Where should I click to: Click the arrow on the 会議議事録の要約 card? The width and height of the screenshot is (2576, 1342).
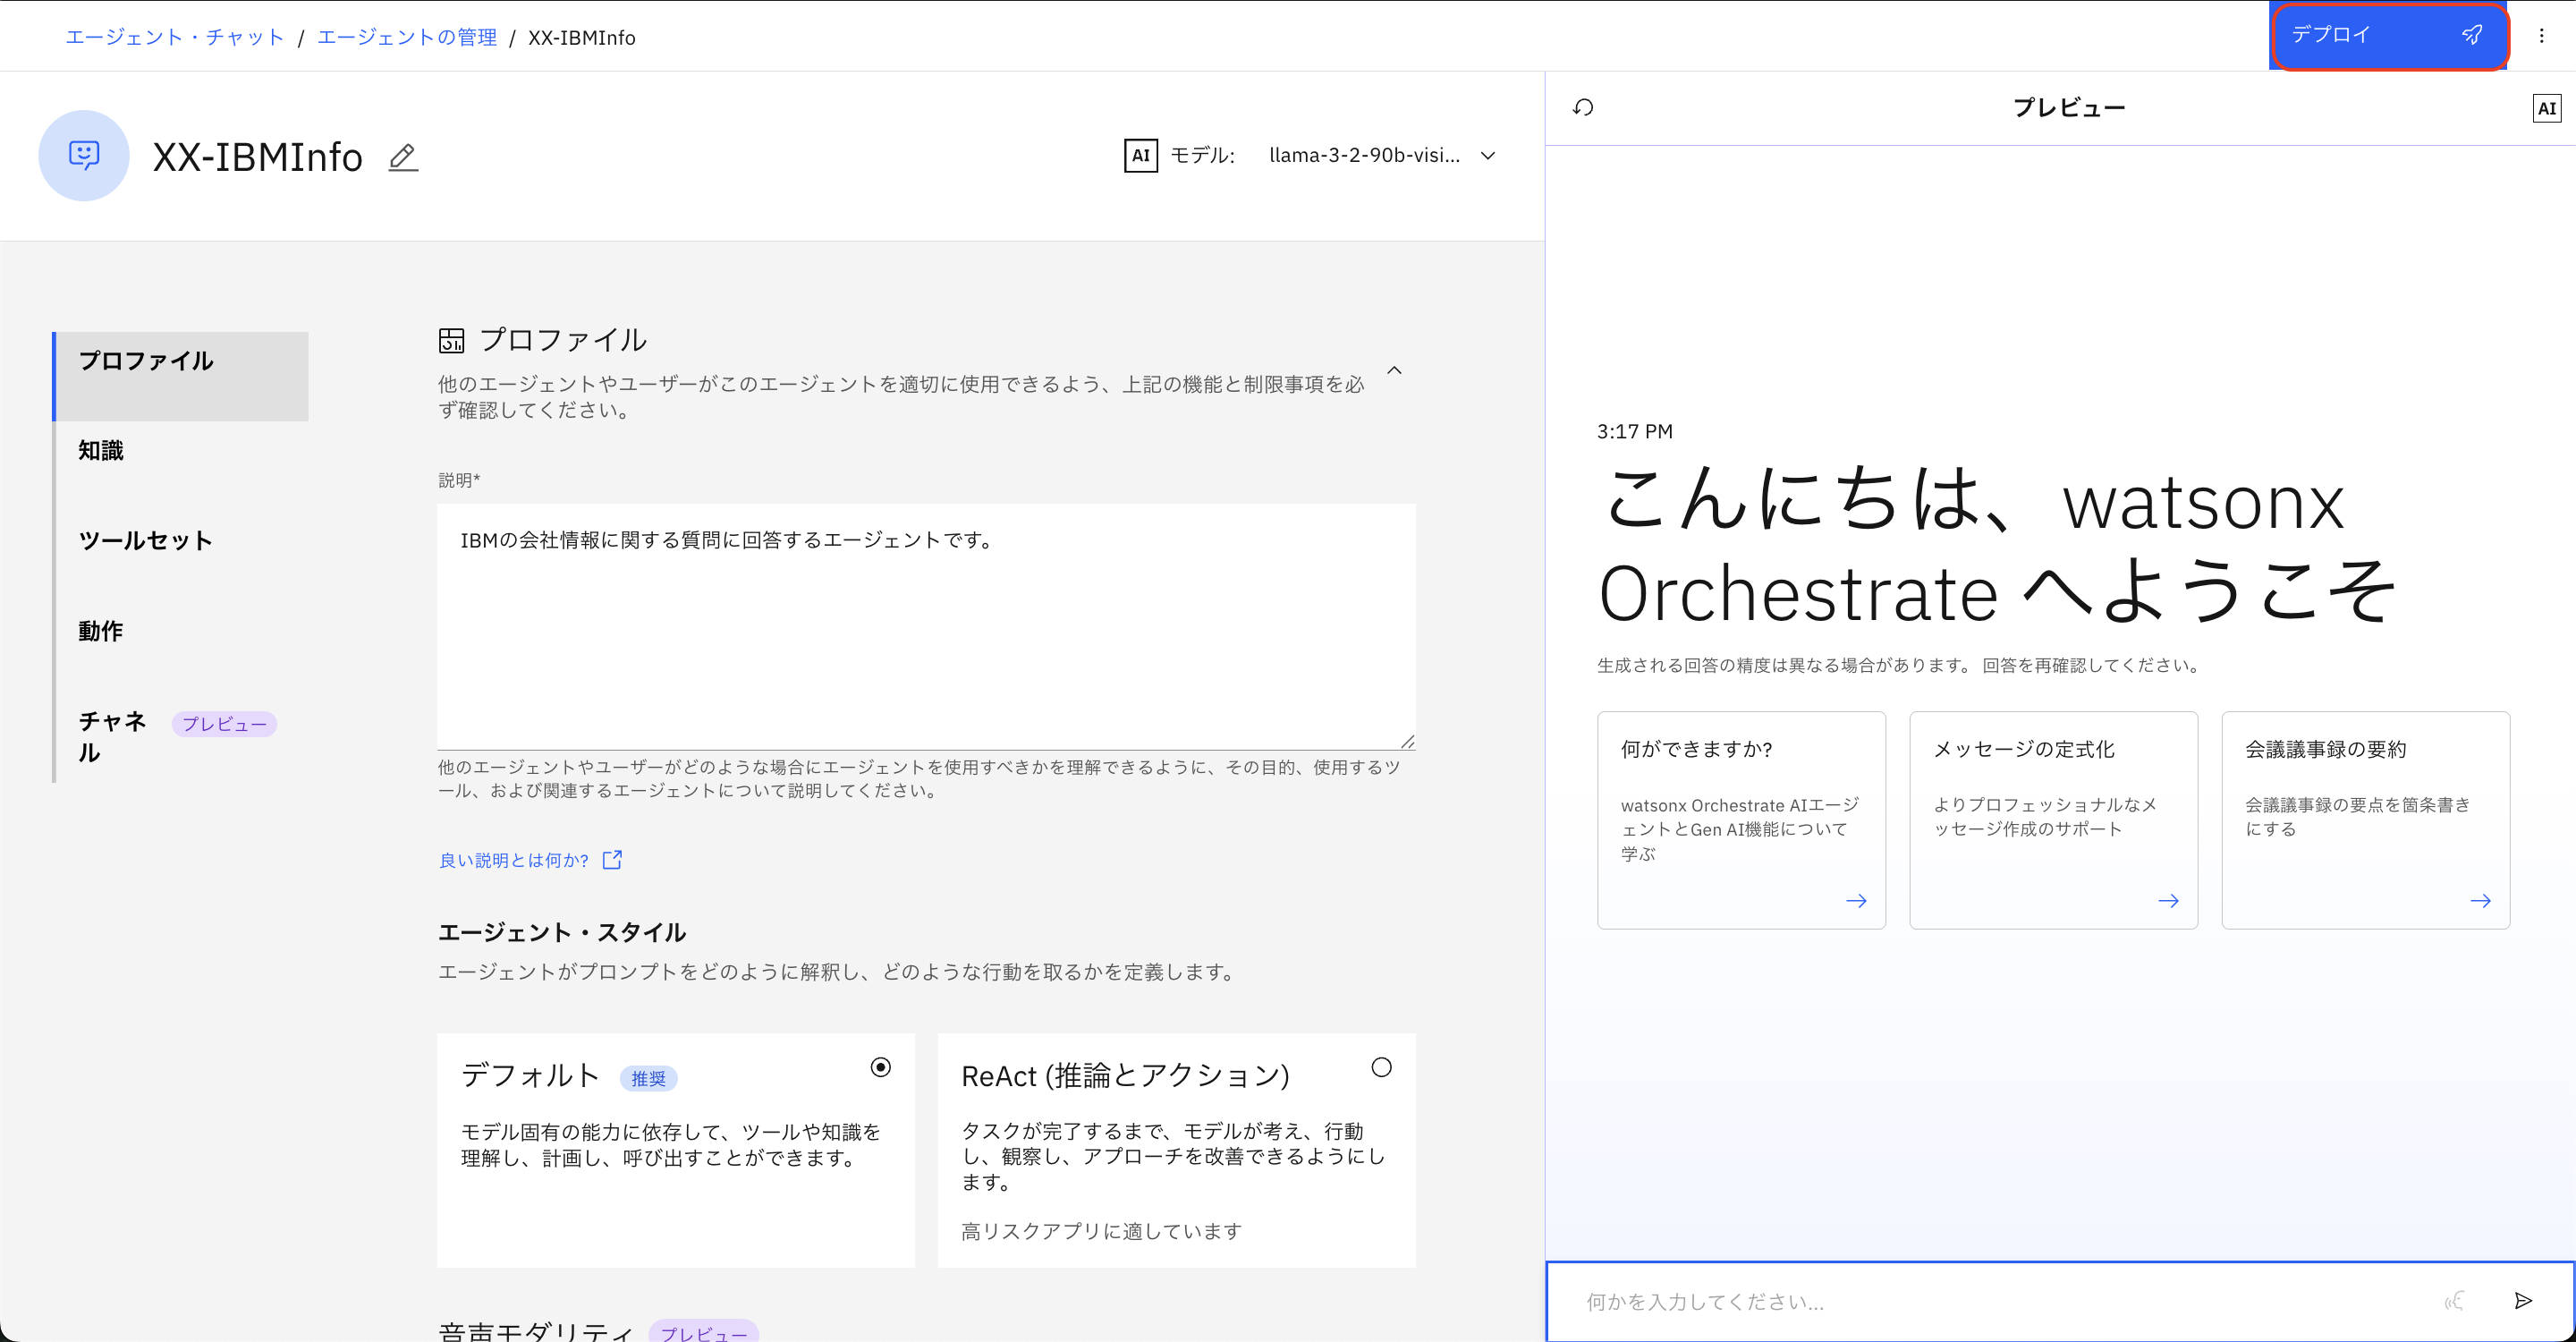click(x=2480, y=901)
